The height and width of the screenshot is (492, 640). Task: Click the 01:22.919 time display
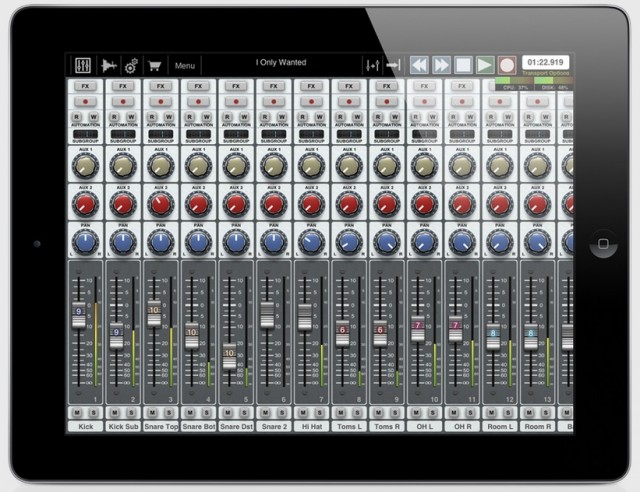(545, 62)
